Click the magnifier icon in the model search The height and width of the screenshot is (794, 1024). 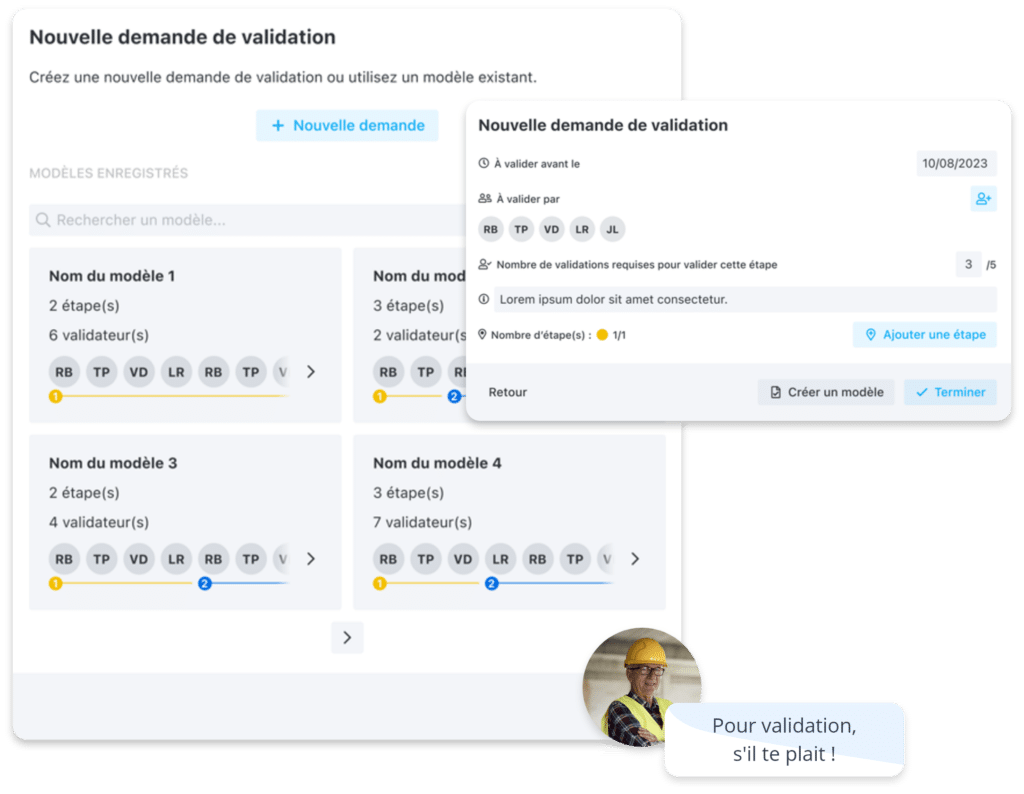[x=43, y=220]
